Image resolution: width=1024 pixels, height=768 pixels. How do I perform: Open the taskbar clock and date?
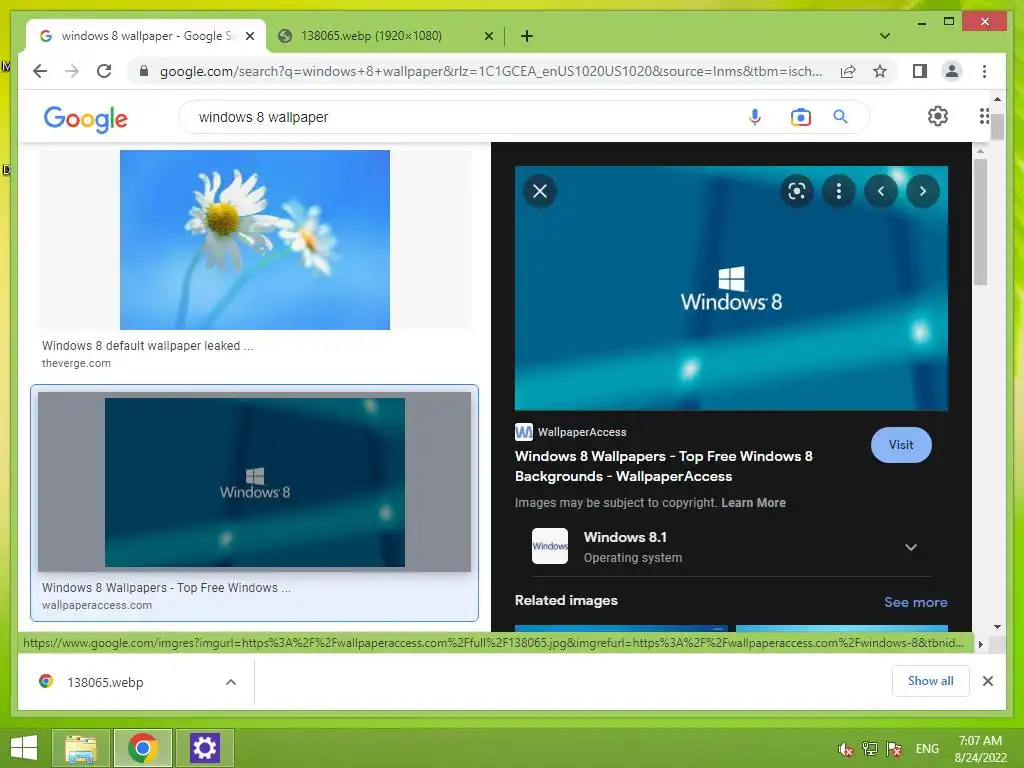980,749
